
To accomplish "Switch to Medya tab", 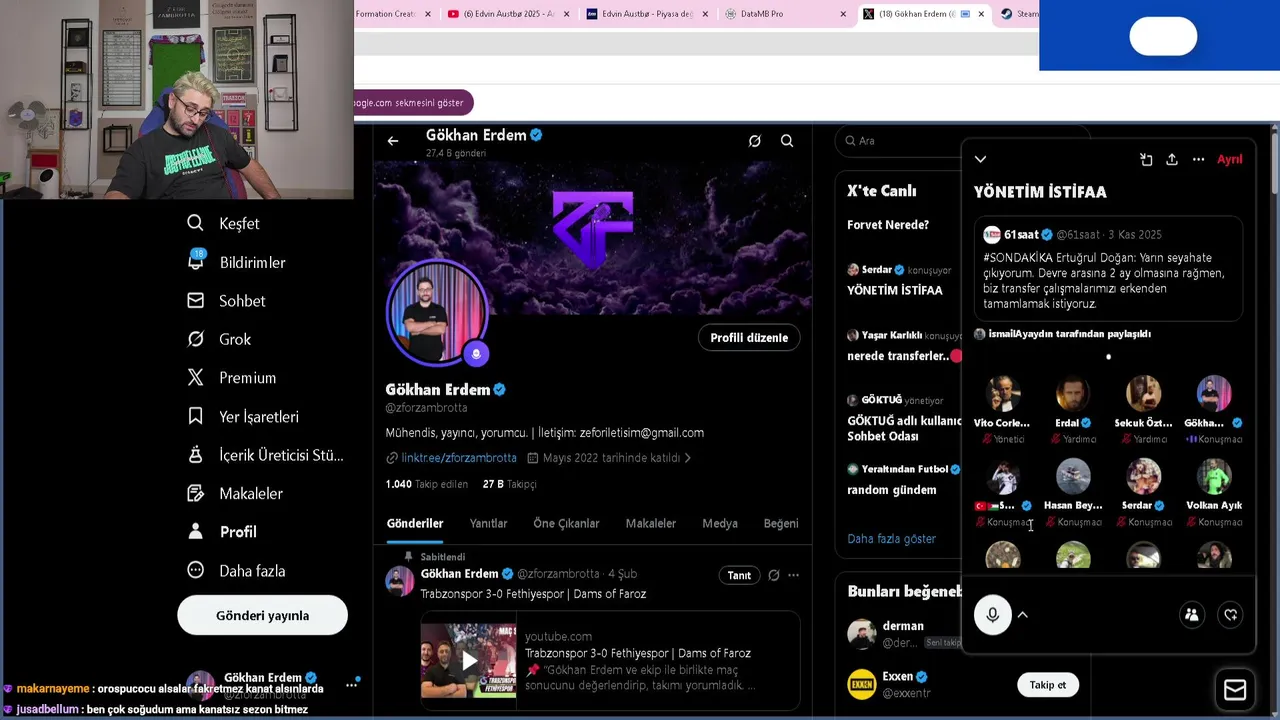I will tap(720, 523).
